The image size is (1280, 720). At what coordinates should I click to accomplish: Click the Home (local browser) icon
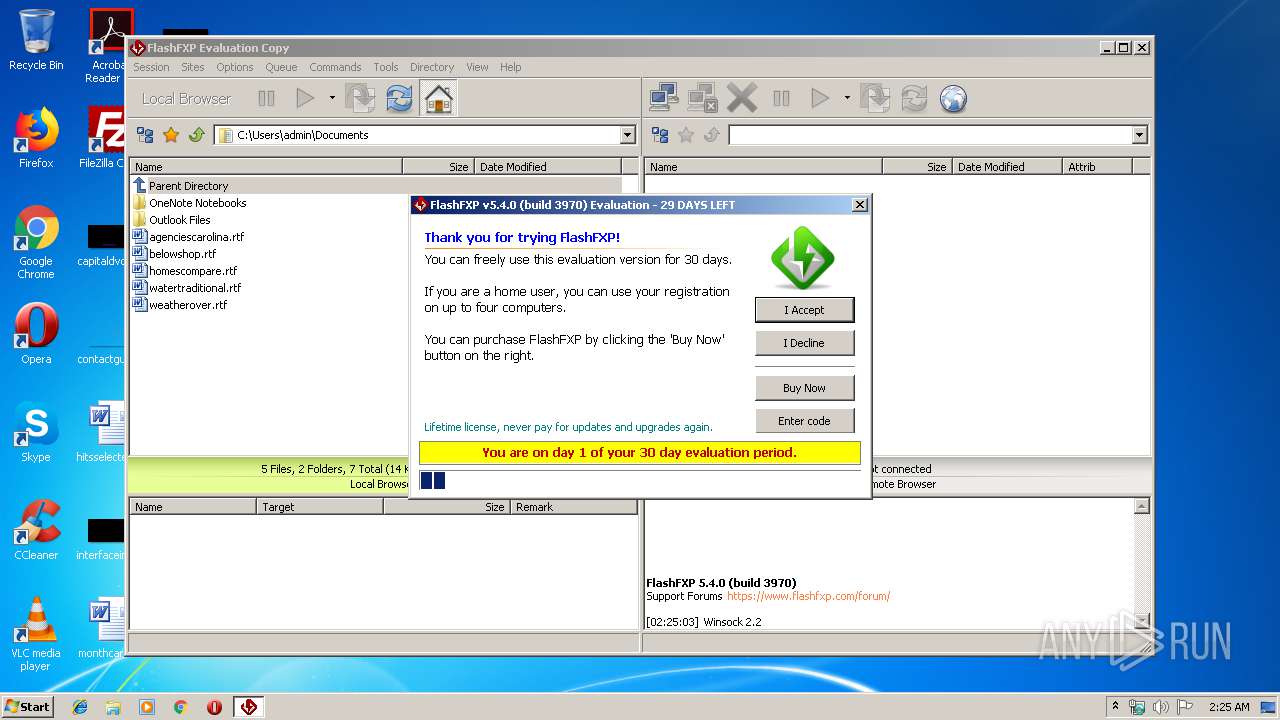click(438, 98)
